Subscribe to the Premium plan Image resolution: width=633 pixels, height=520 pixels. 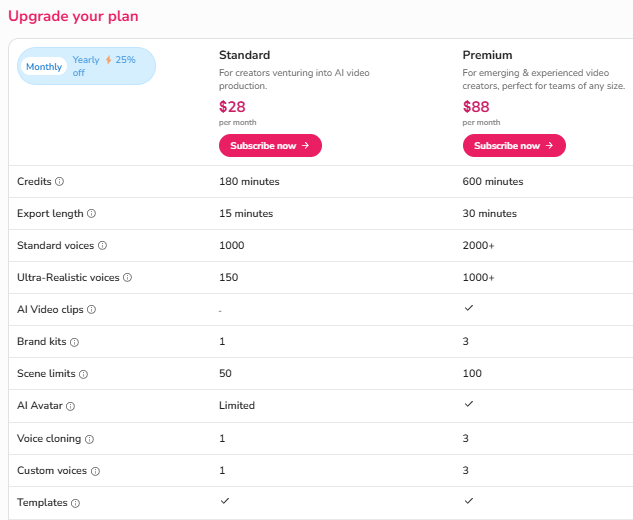514,146
